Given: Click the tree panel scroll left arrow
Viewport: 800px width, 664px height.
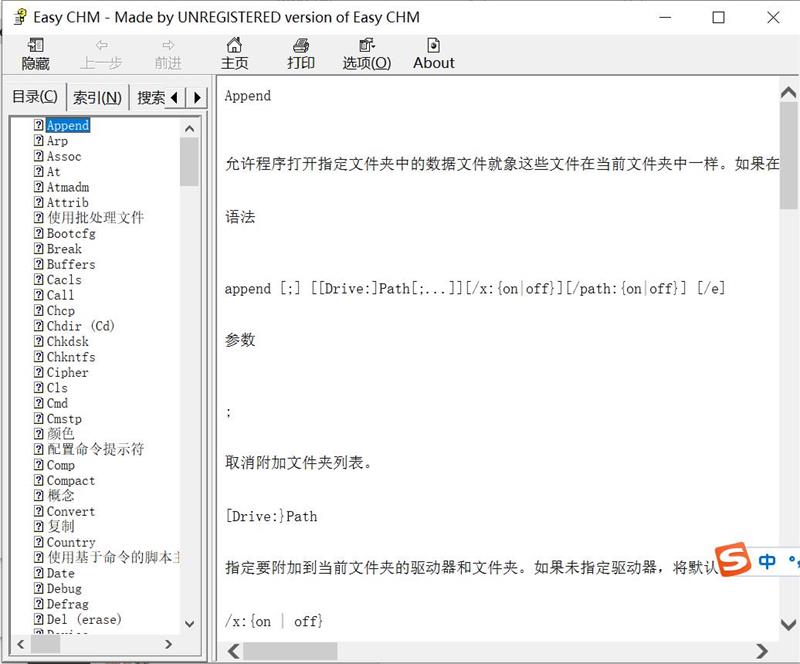Looking at the screenshot, I should tap(20, 644).
